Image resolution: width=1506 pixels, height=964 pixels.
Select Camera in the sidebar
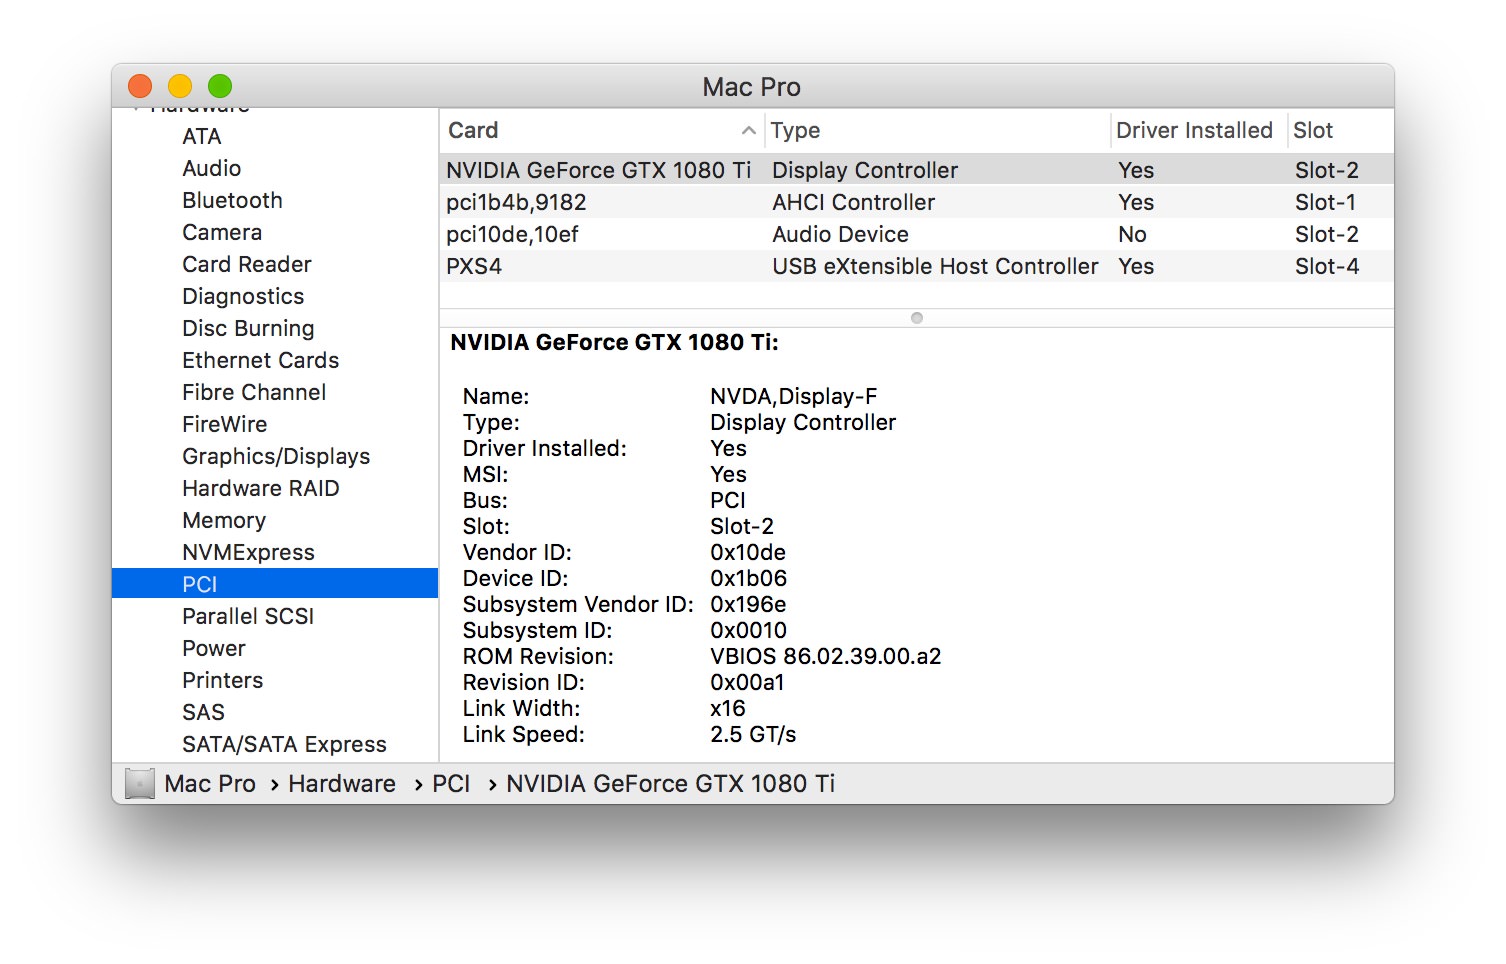[x=222, y=232]
